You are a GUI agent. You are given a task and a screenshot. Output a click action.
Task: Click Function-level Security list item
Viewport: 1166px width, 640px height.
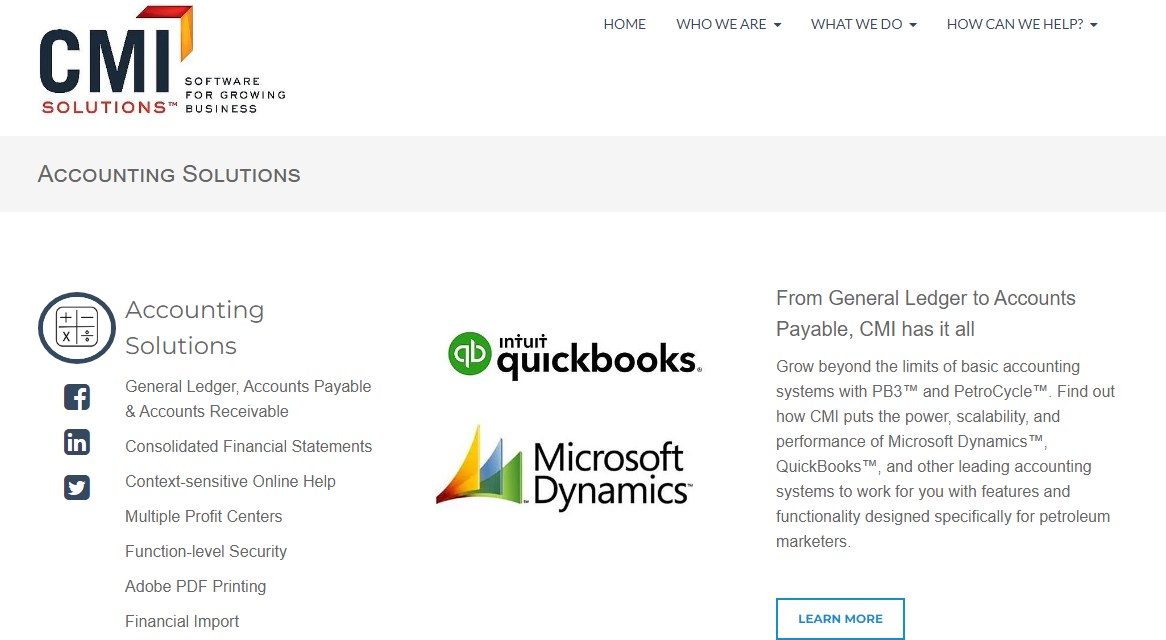click(x=205, y=552)
